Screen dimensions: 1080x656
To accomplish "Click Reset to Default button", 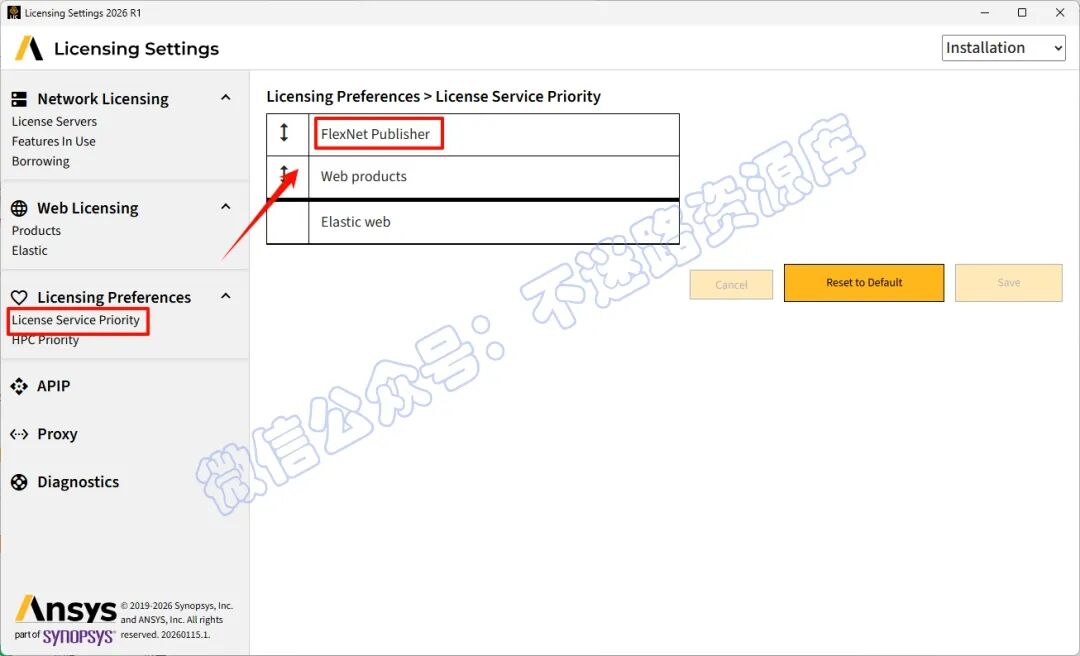I will point(864,283).
